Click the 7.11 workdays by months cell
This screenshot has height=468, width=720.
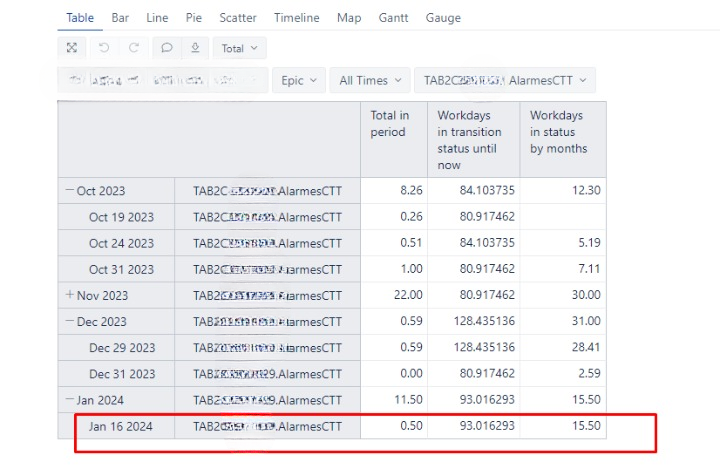[x=563, y=268]
